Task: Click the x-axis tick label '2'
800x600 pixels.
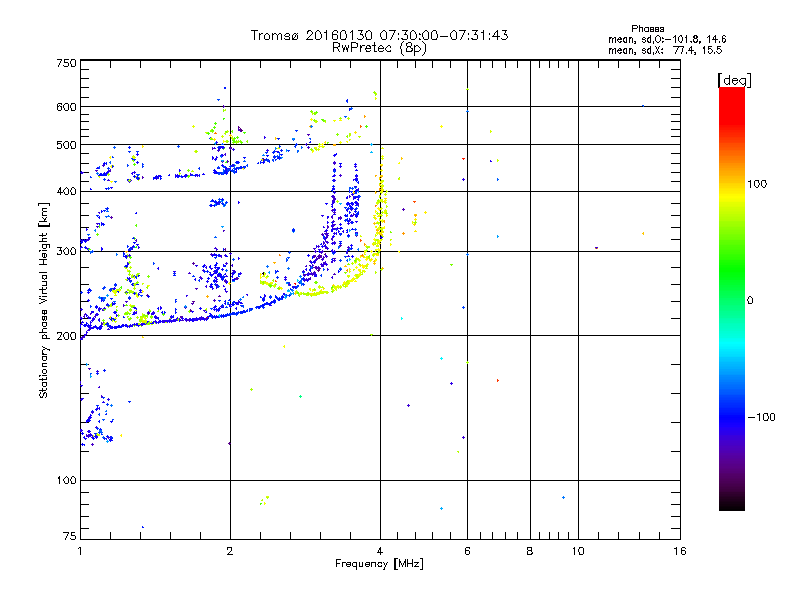Action: click(230, 551)
